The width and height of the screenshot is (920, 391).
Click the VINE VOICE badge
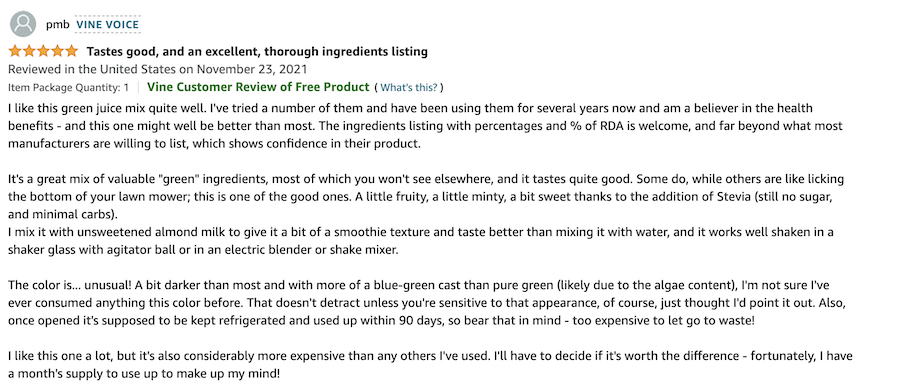click(107, 25)
